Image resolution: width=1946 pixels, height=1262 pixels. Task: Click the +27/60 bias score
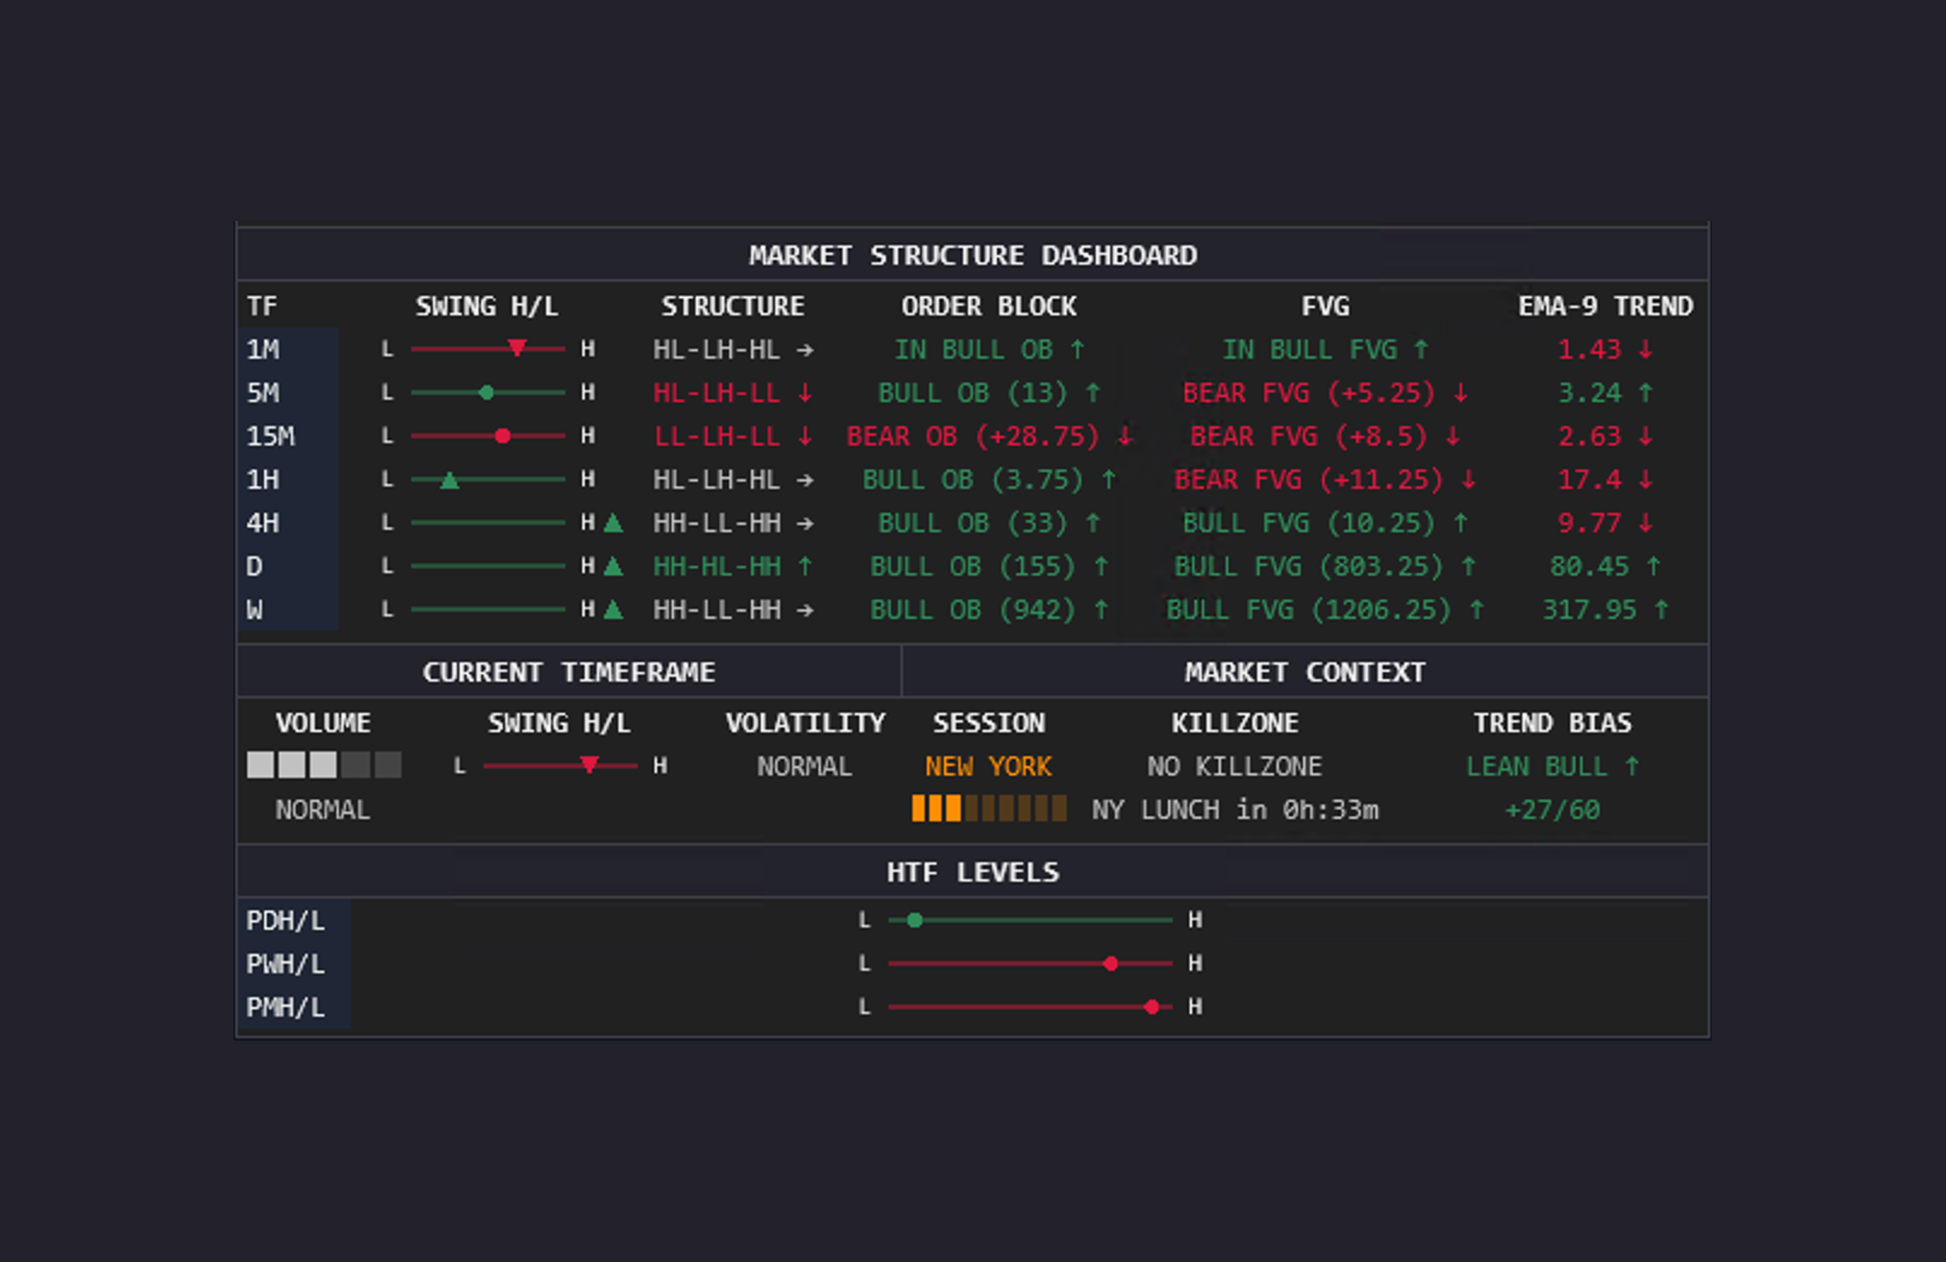click(x=1553, y=810)
